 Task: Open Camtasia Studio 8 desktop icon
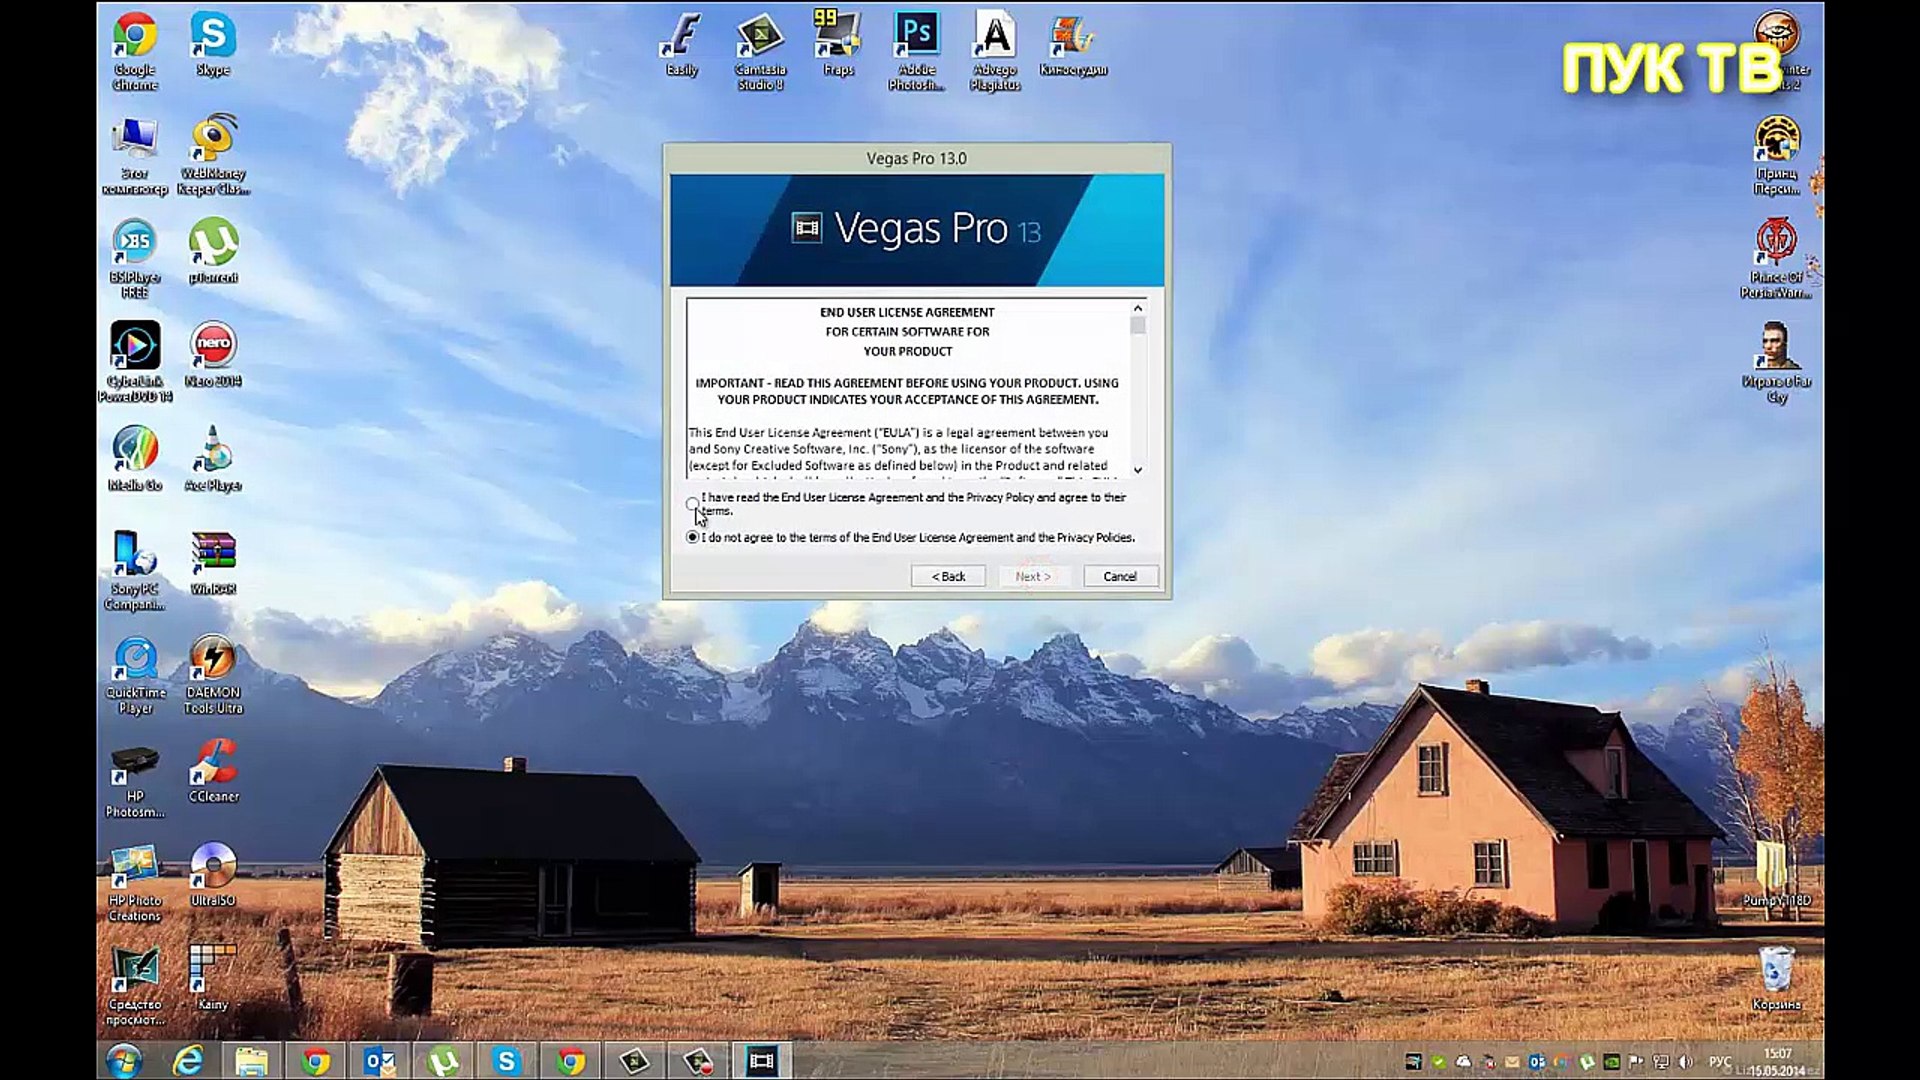click(760, 50)
